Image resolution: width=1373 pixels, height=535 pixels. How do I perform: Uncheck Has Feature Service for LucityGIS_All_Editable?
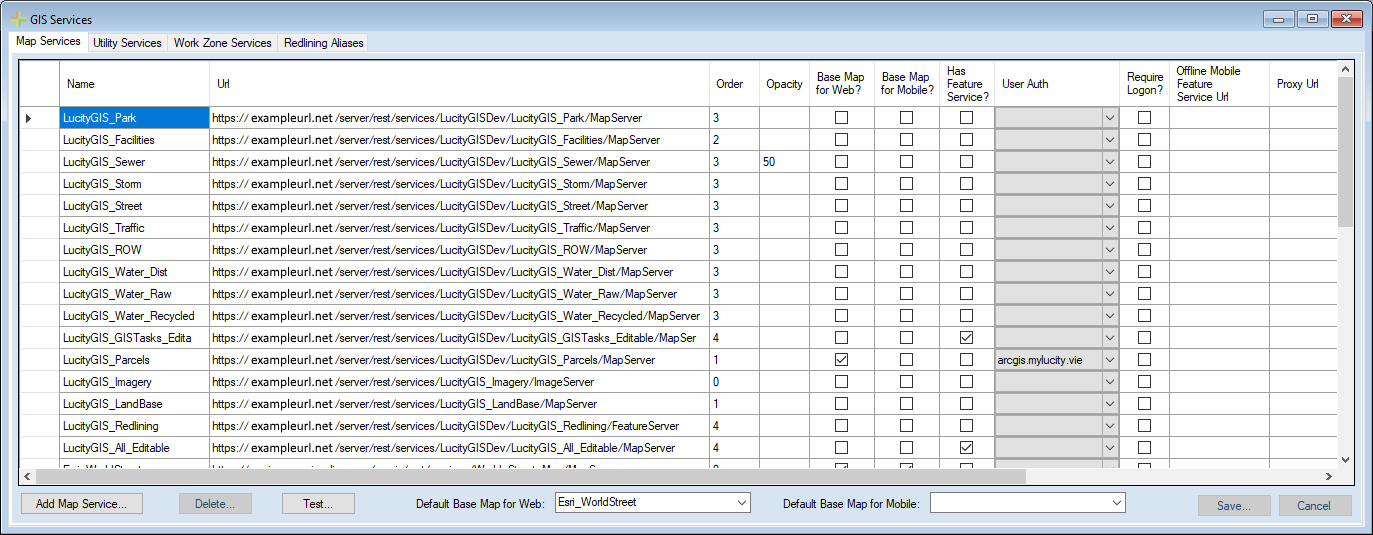966,448
